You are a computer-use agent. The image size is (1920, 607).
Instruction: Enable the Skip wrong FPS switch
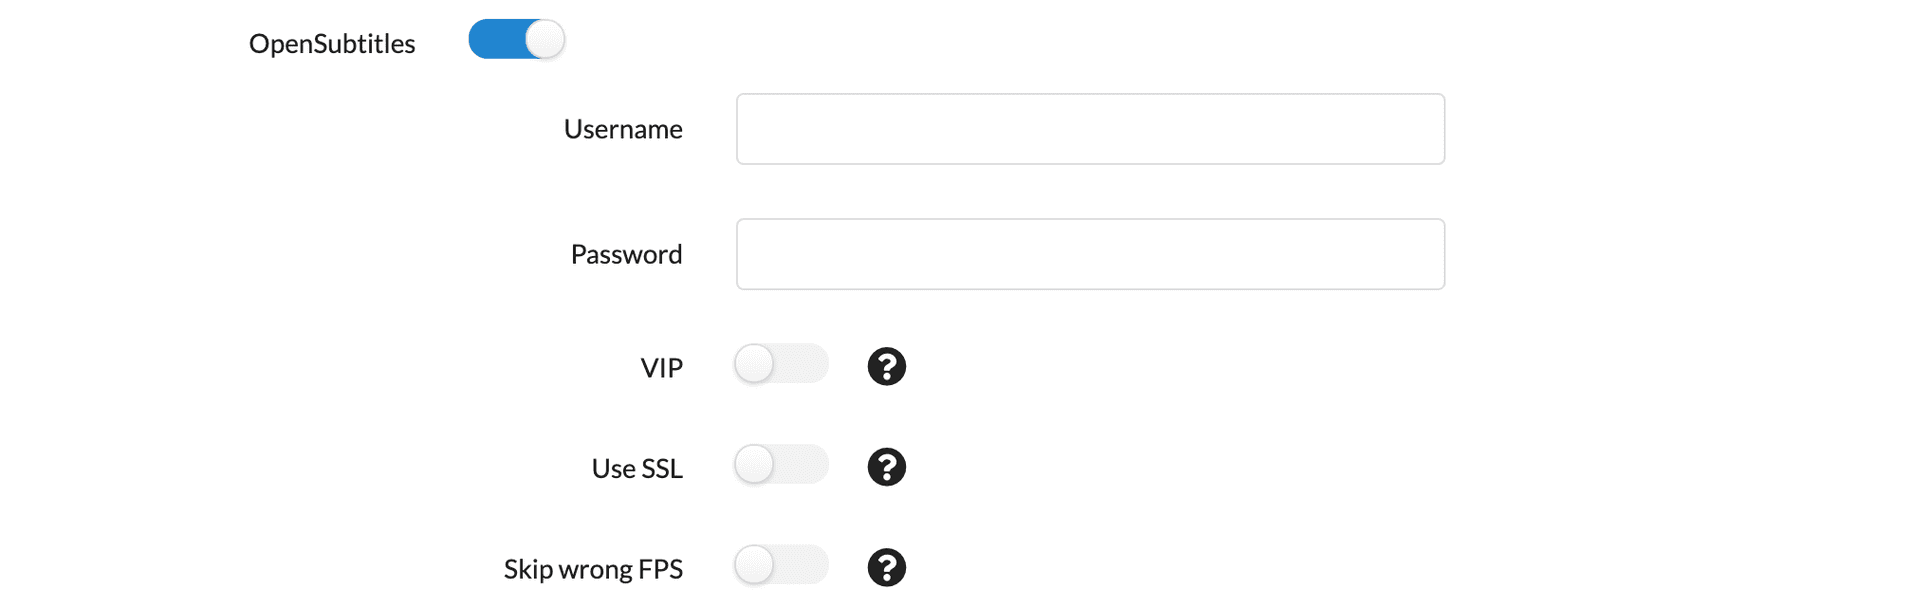[781, 565]
